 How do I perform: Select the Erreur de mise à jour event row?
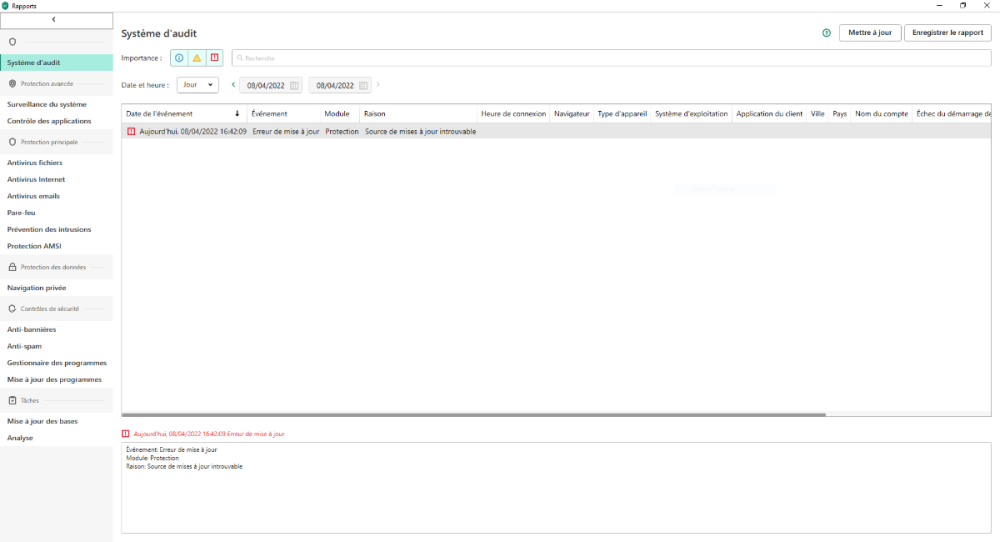click(x=556, y=131)
